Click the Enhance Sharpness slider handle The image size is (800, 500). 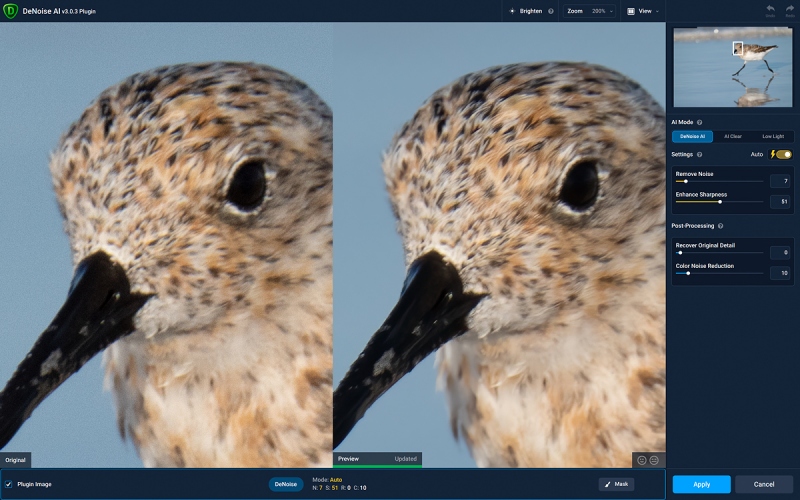(x=720, y=202)
